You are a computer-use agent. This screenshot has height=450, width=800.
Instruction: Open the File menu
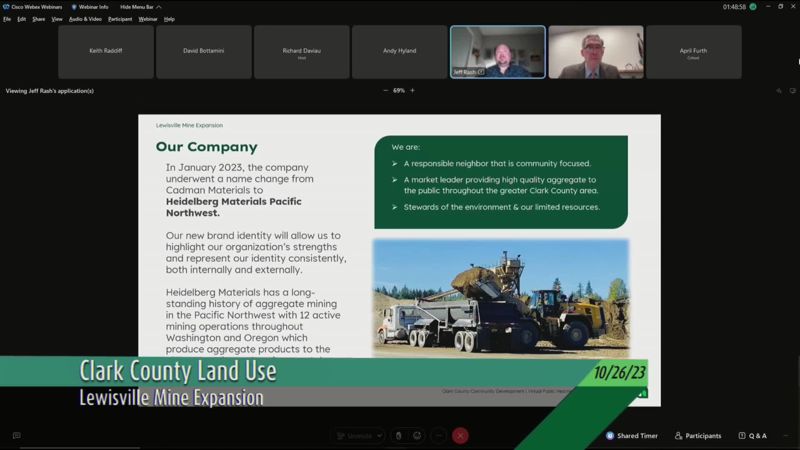point(7,19)
